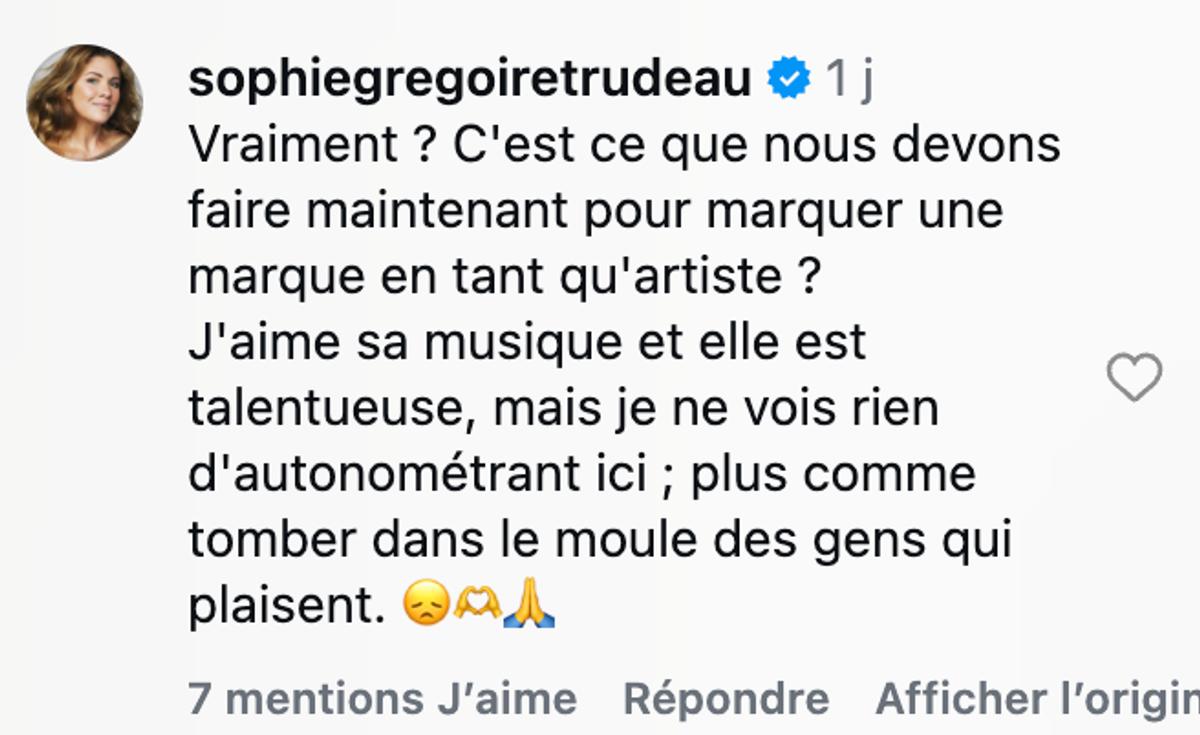Click the heart hands emoji
The height and width of the screenshot is (735, 1200).
tap(476, 606)
